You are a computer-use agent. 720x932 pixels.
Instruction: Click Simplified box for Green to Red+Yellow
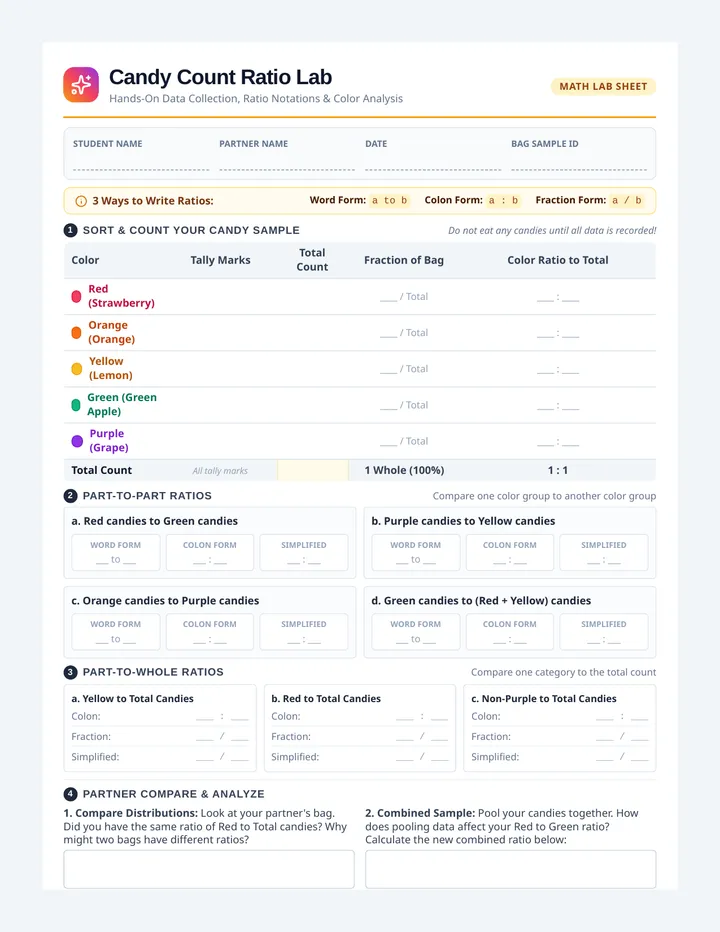[603, 632]
